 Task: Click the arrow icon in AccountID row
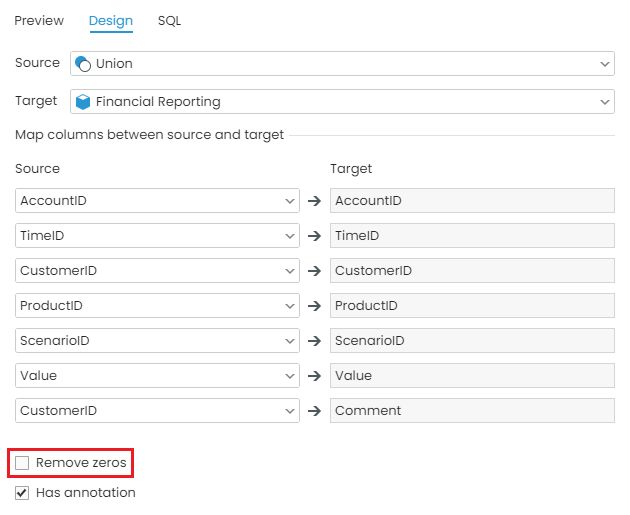(x=315, y=200)
